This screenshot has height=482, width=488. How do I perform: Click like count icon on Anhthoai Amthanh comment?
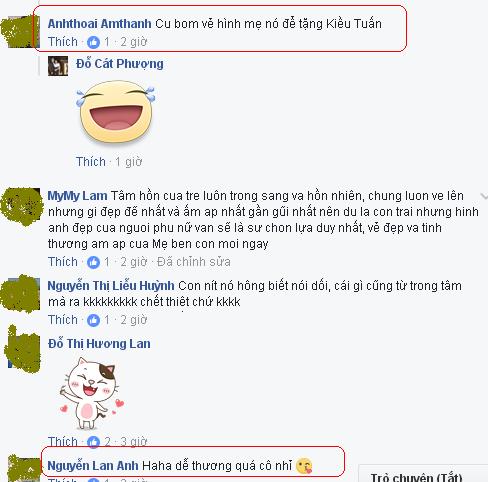pos(93,42)
